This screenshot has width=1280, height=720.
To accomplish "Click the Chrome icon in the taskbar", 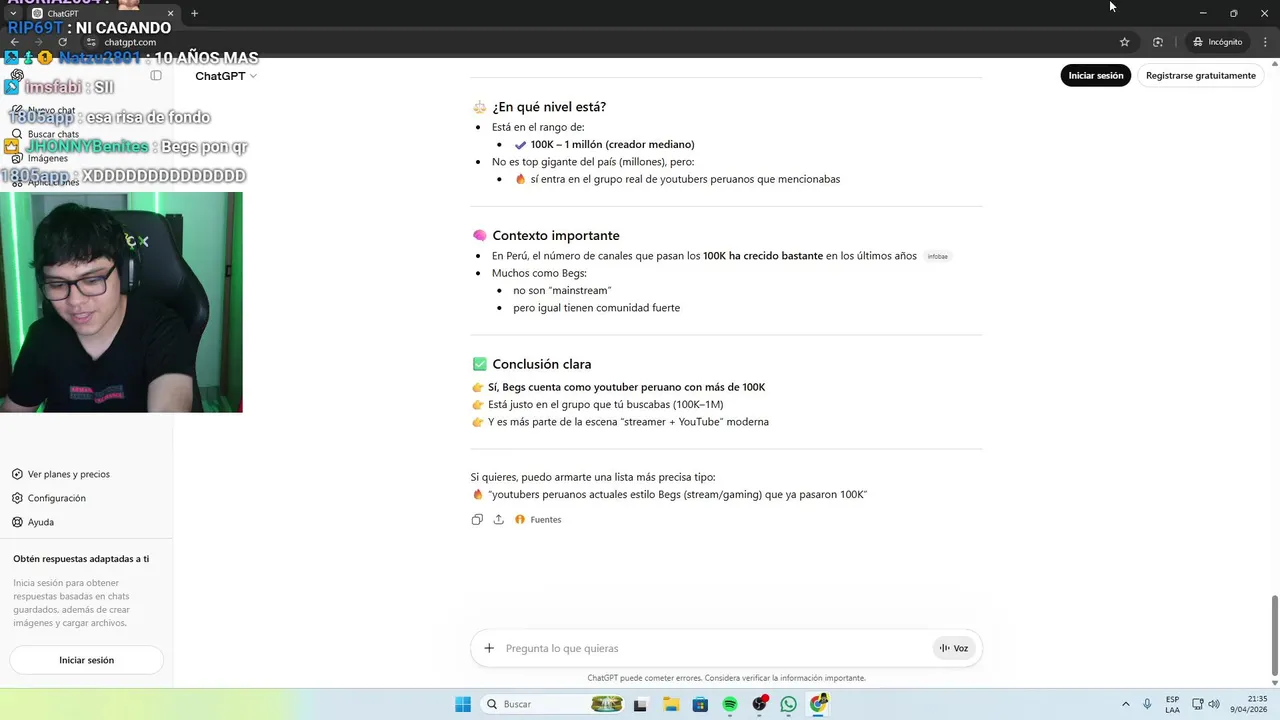I will coord(819,704).
